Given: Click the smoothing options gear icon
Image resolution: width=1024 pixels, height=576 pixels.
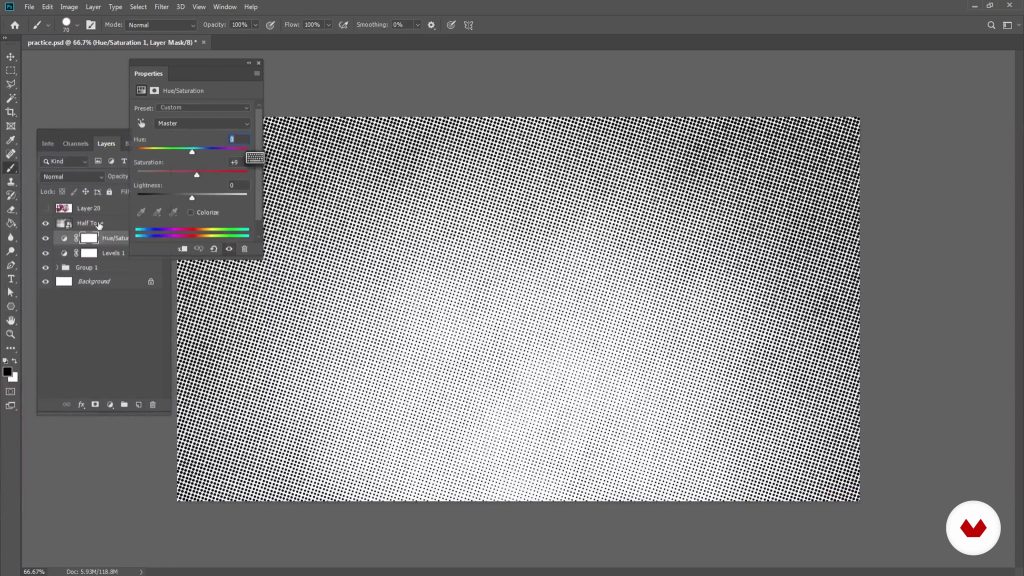Looking at the screenshot, I should click(x=431, y=24).
